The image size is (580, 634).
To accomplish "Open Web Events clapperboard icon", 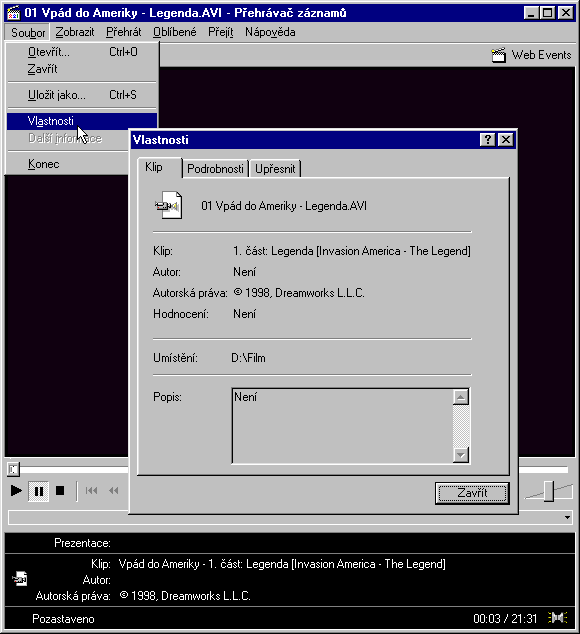I will point(498,55).
